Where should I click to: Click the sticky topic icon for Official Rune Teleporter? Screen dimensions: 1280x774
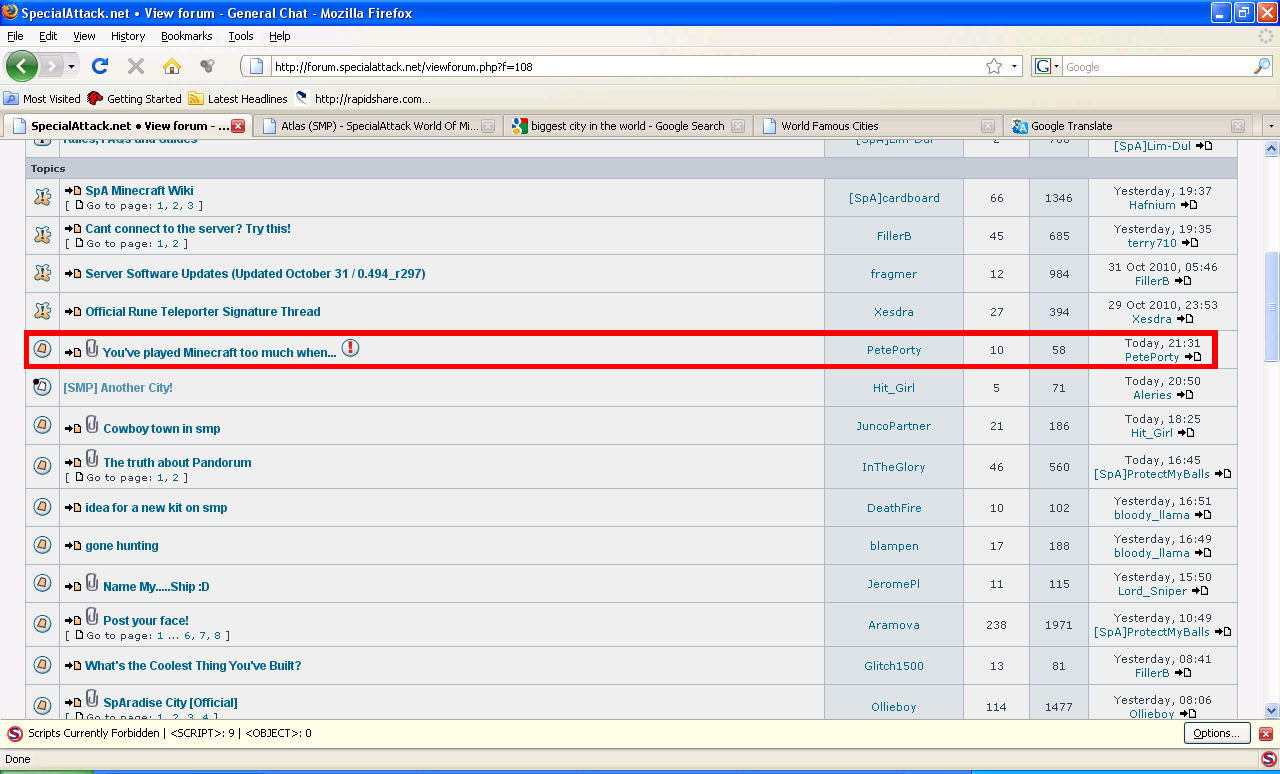(x=42, y=311)
